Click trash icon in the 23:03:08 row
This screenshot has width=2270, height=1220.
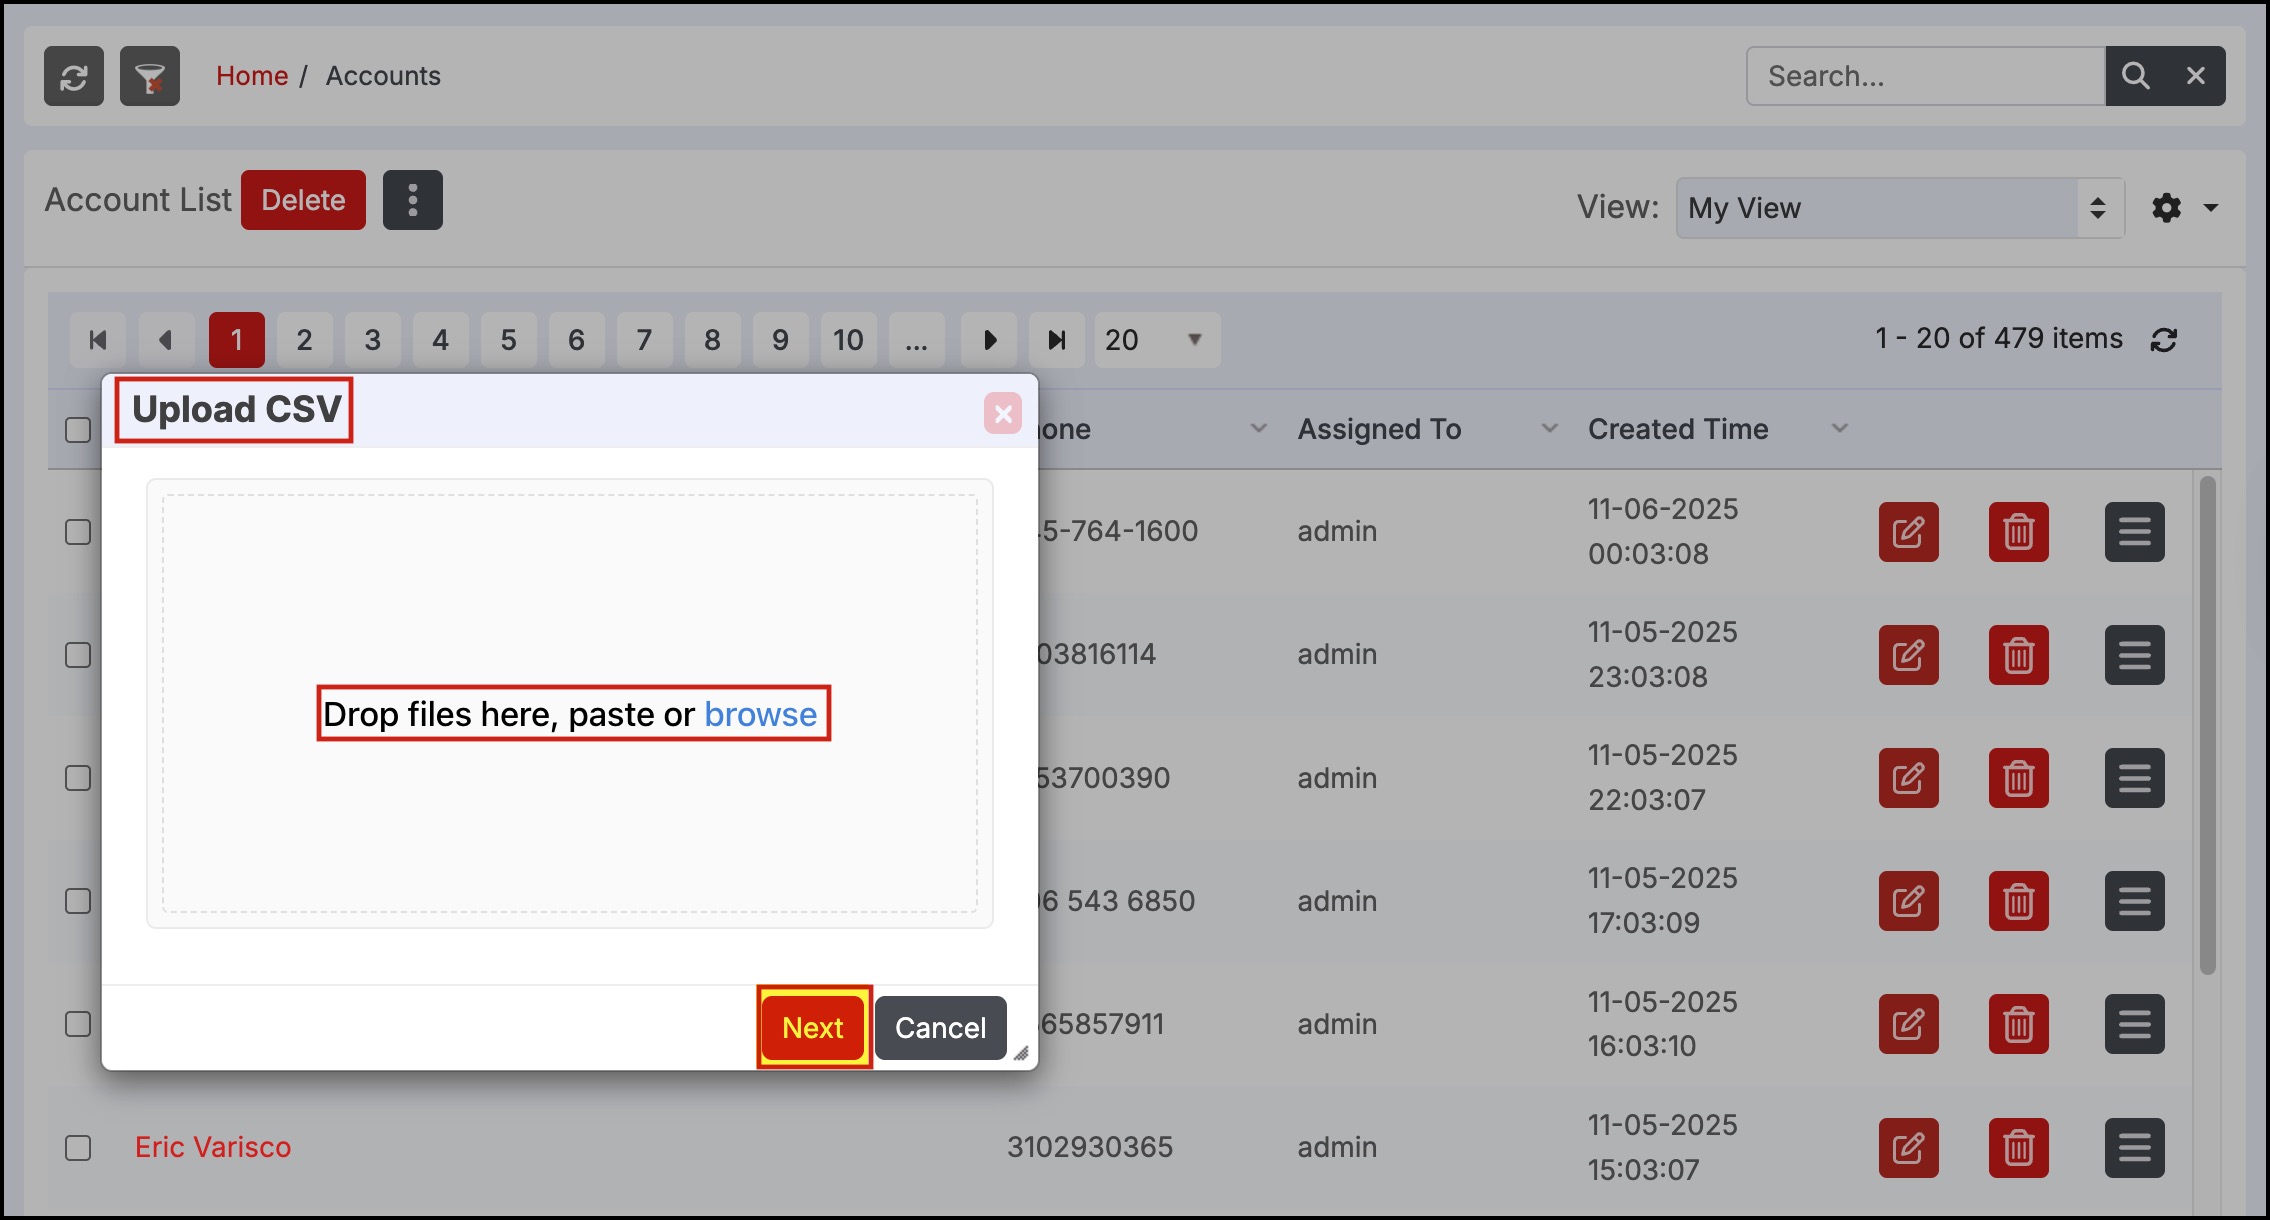pos(2018,655)
